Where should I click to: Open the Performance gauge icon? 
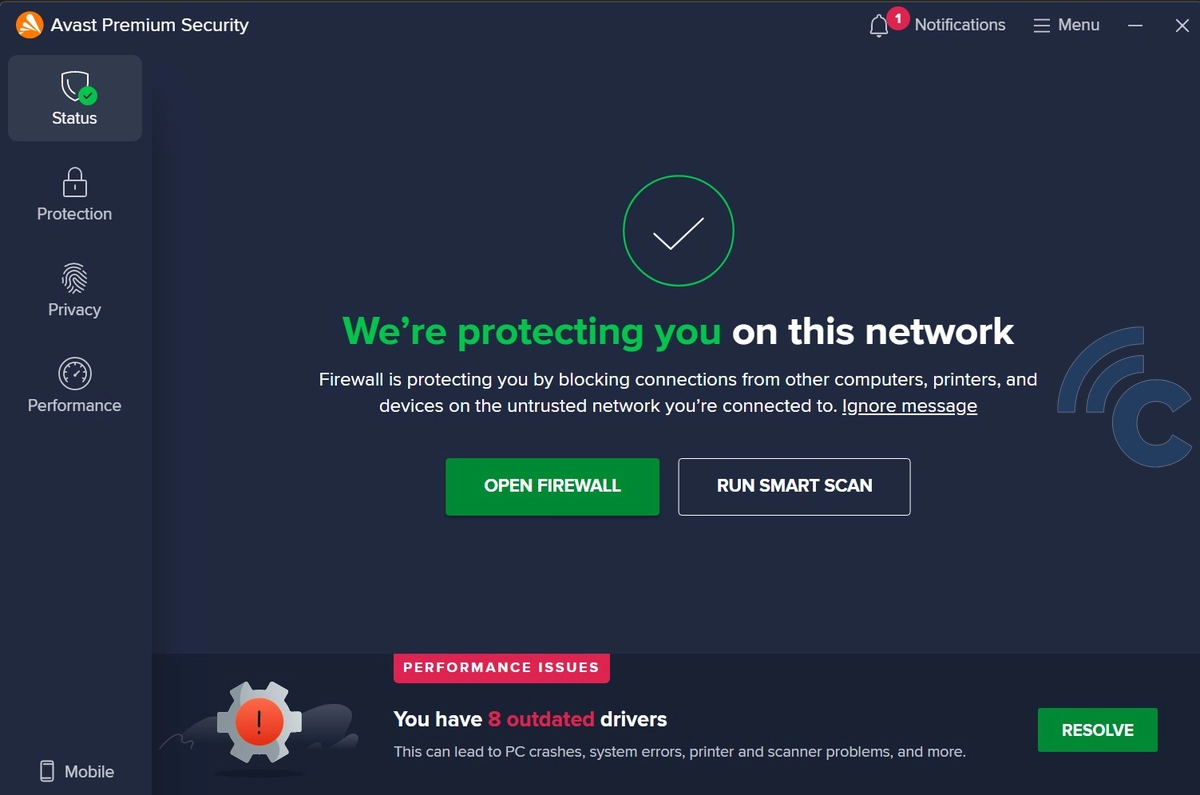click(74, 374)
